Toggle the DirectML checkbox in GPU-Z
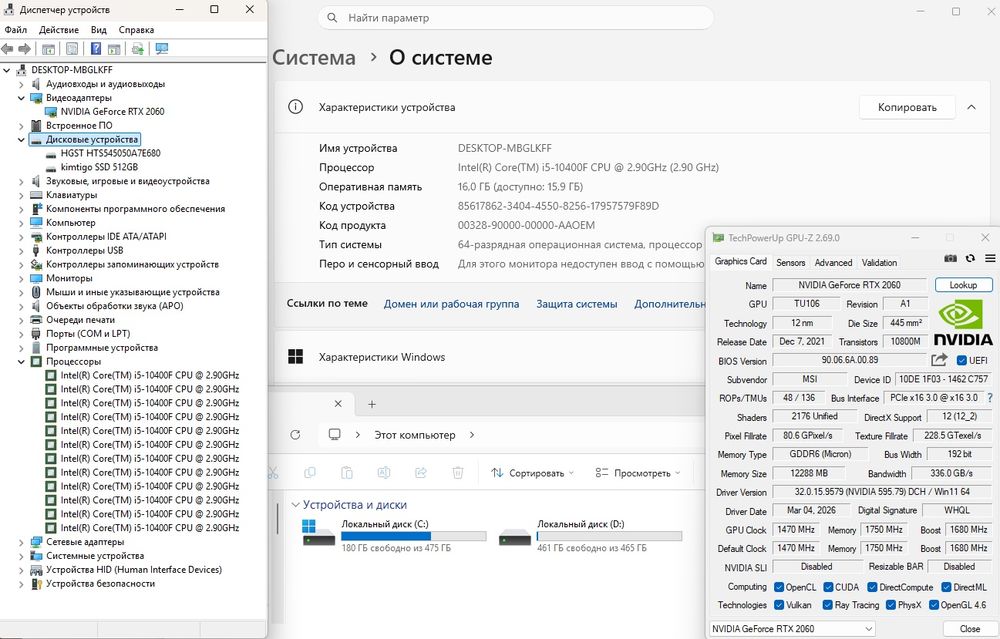 pyautogui.click(x=946, y=587)
